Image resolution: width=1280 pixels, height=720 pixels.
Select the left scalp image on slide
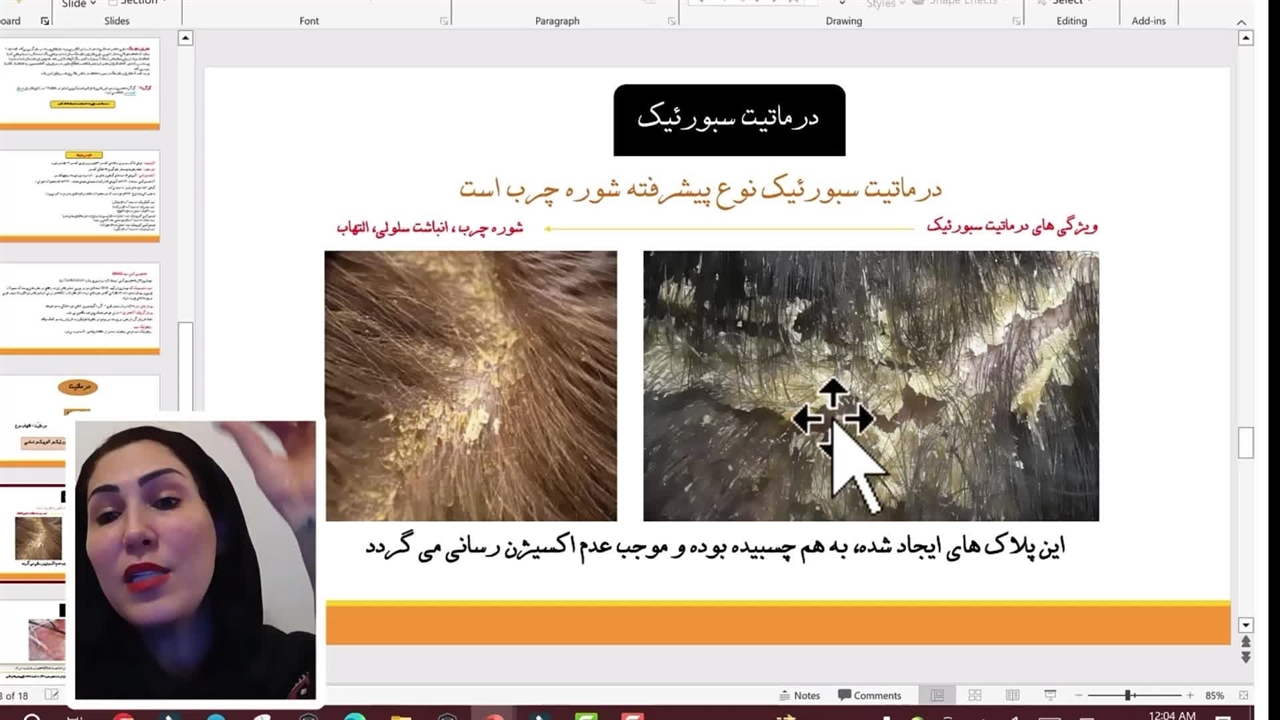coord(470,385)
